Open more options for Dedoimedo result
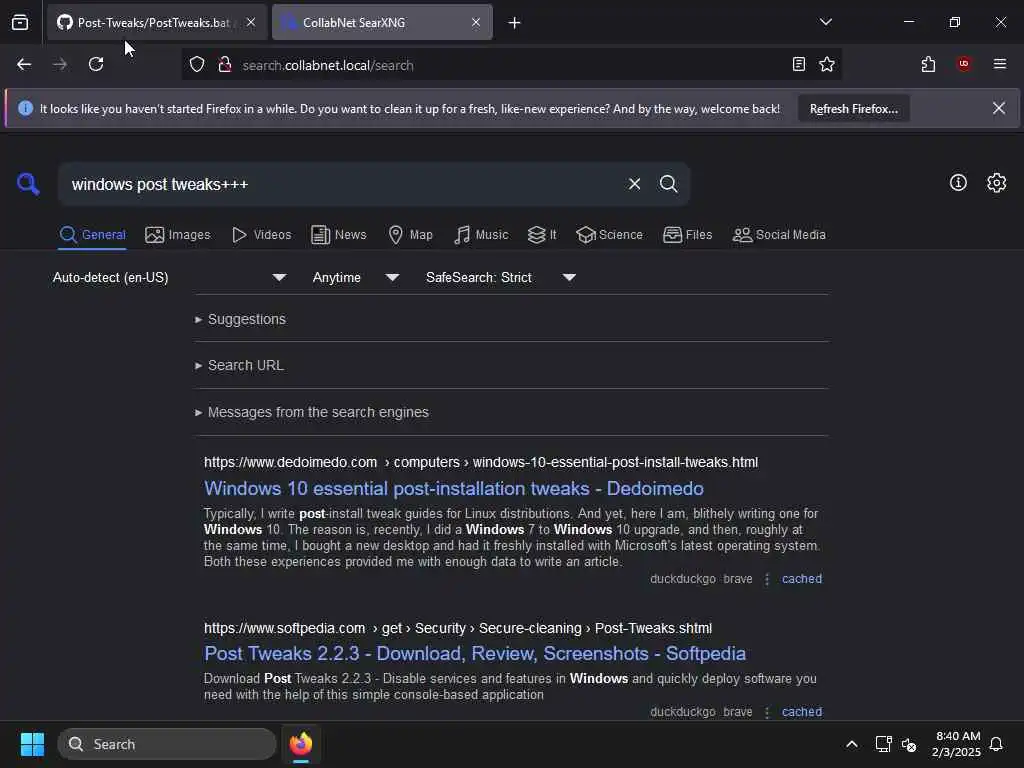The image size is (1024, 768). (767, 579)
